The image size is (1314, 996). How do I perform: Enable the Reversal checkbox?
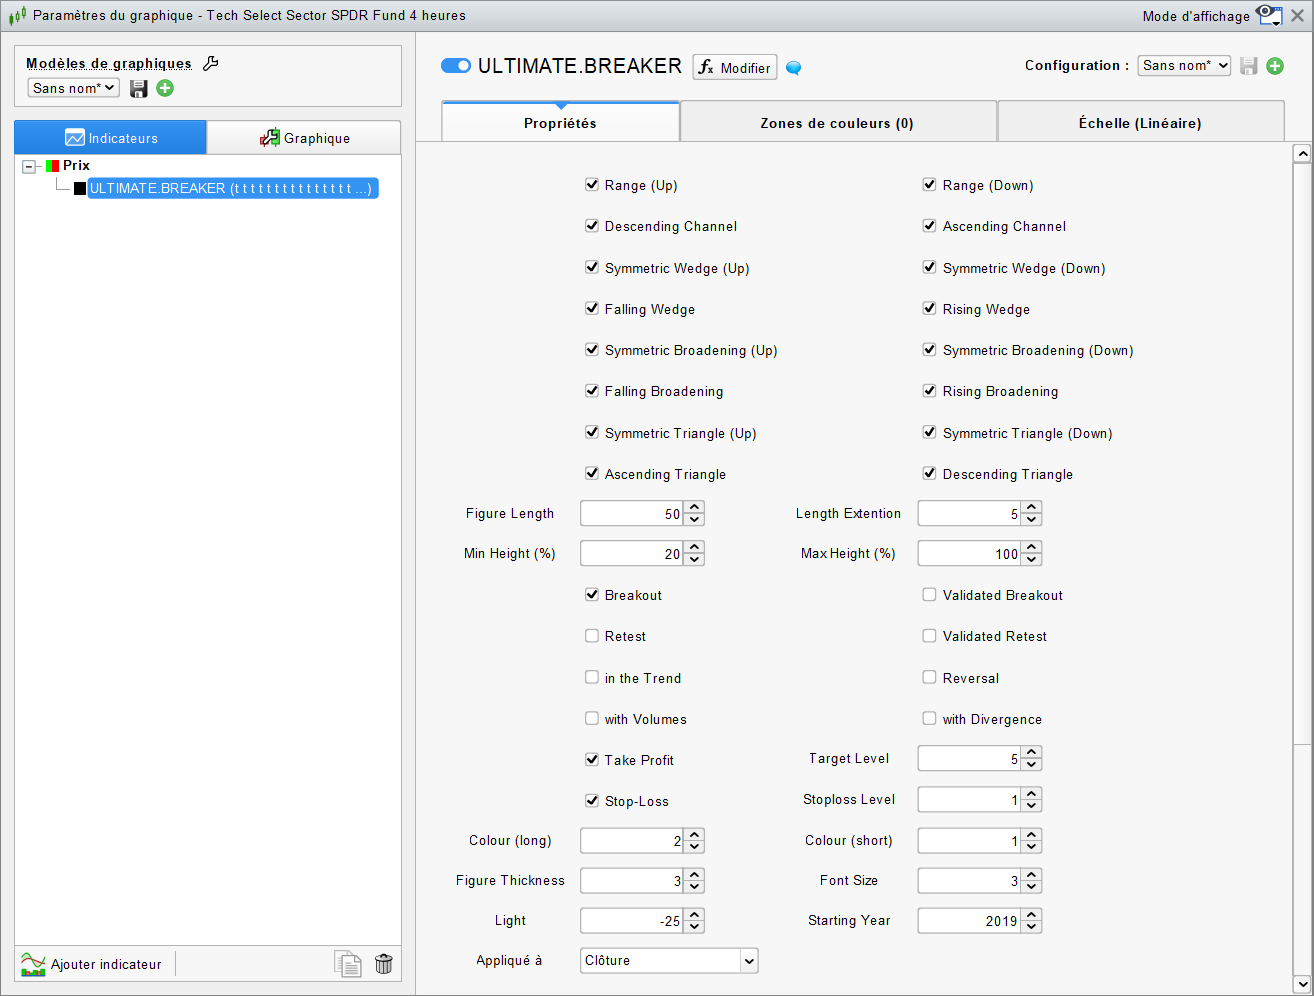[929, 677]
